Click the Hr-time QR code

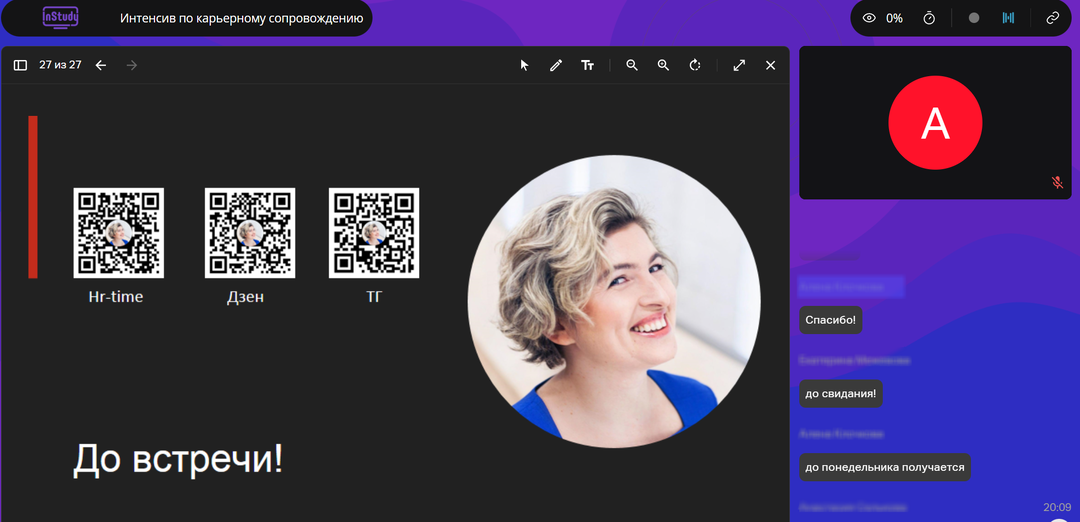pyautogui.click(x=118, y=233)
